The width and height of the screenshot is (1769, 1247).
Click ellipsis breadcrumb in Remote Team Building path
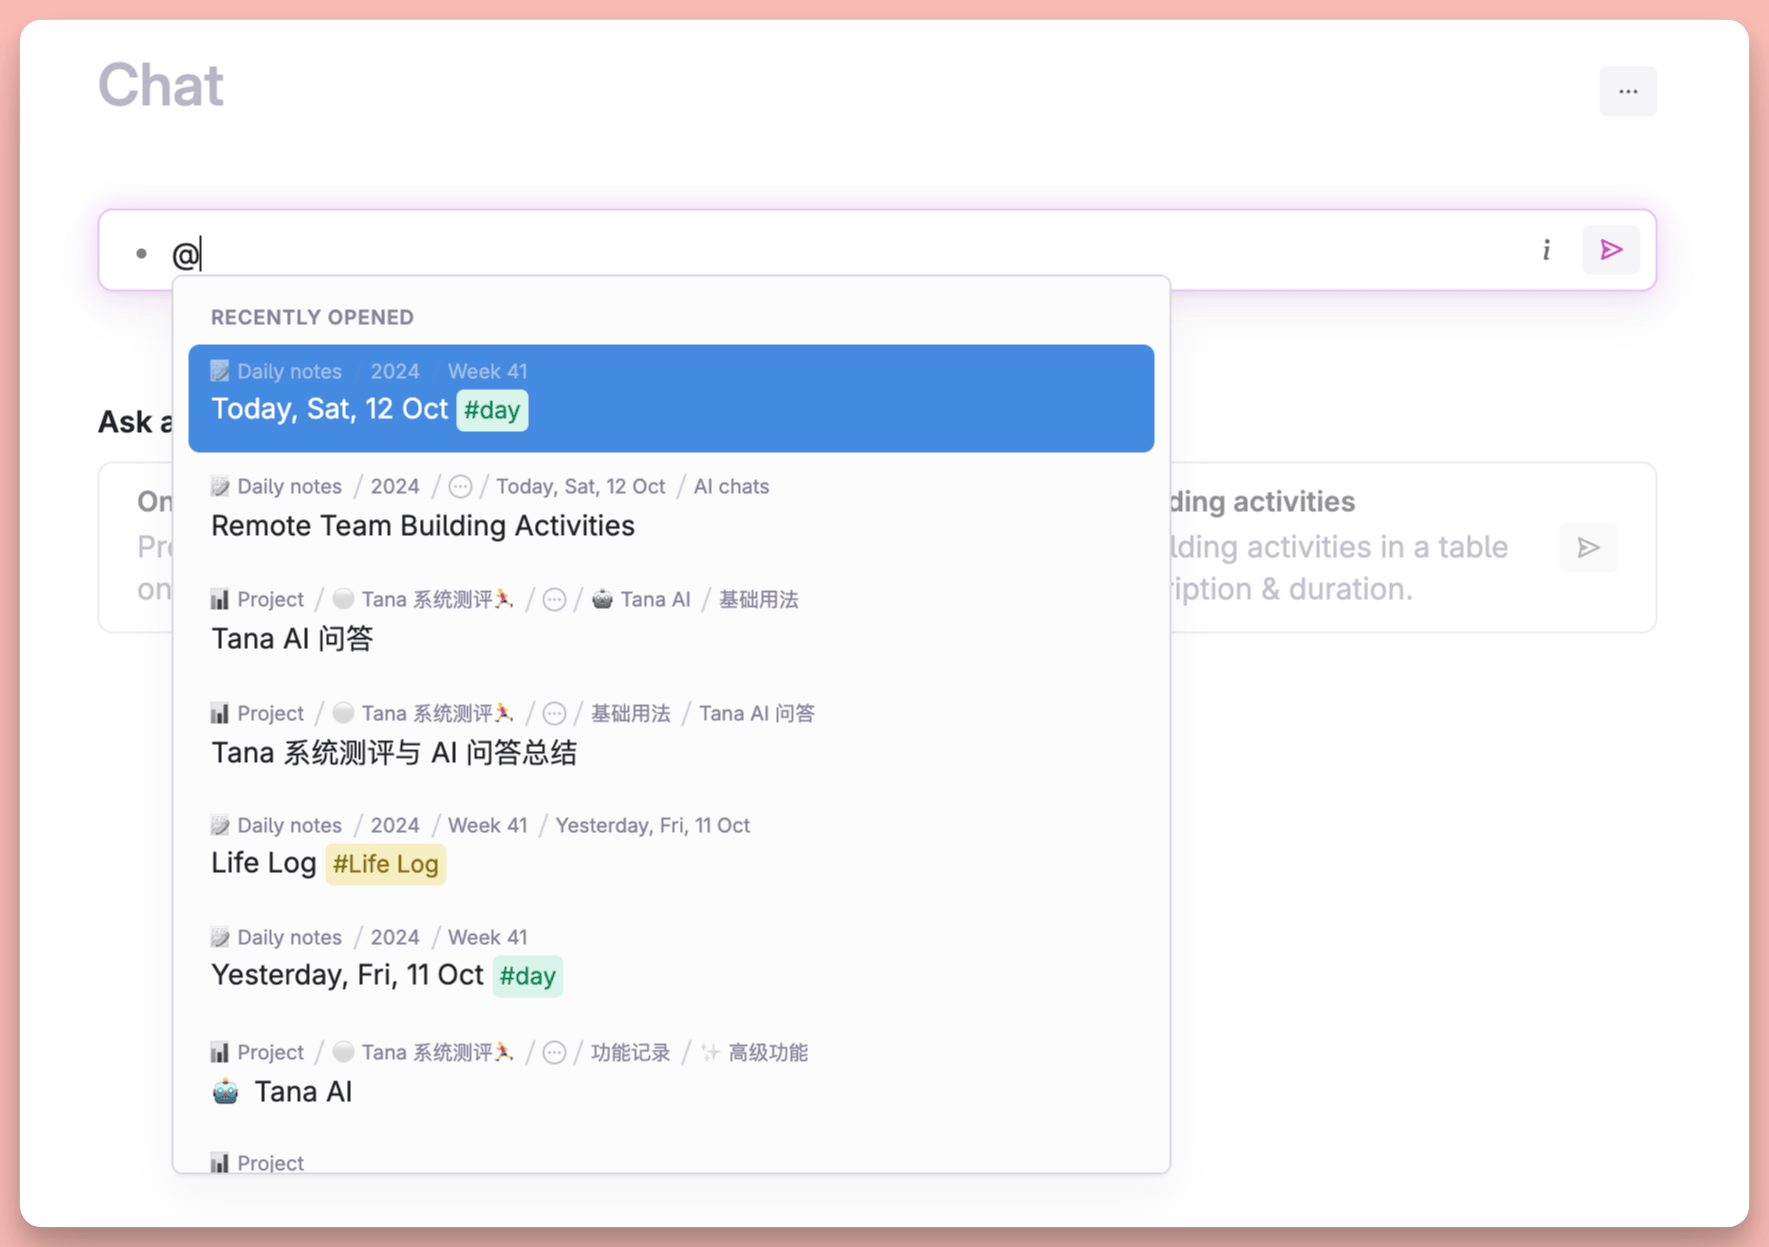point(460,487)
